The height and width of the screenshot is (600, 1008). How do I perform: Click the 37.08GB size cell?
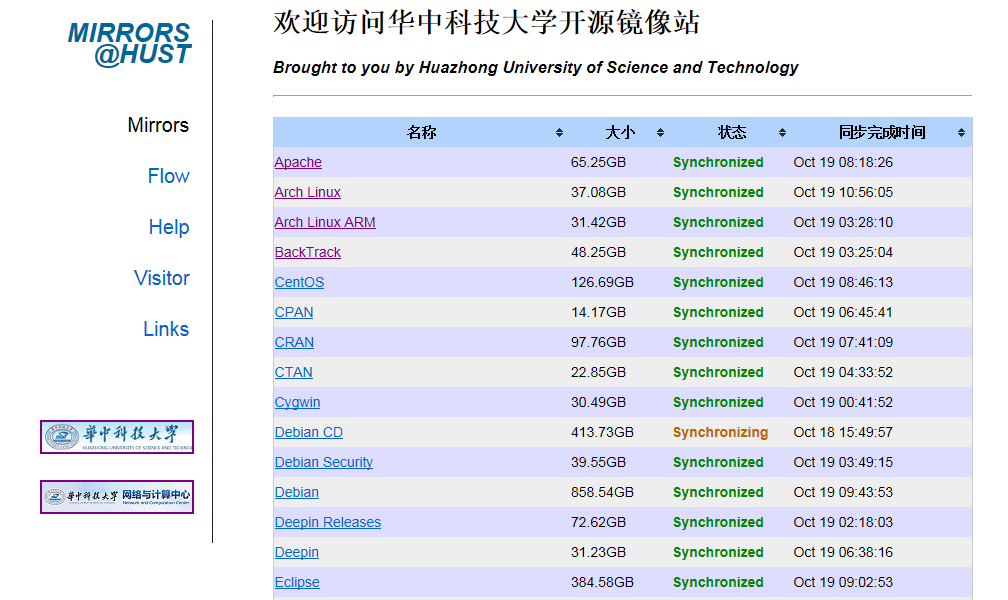(598, 192)
